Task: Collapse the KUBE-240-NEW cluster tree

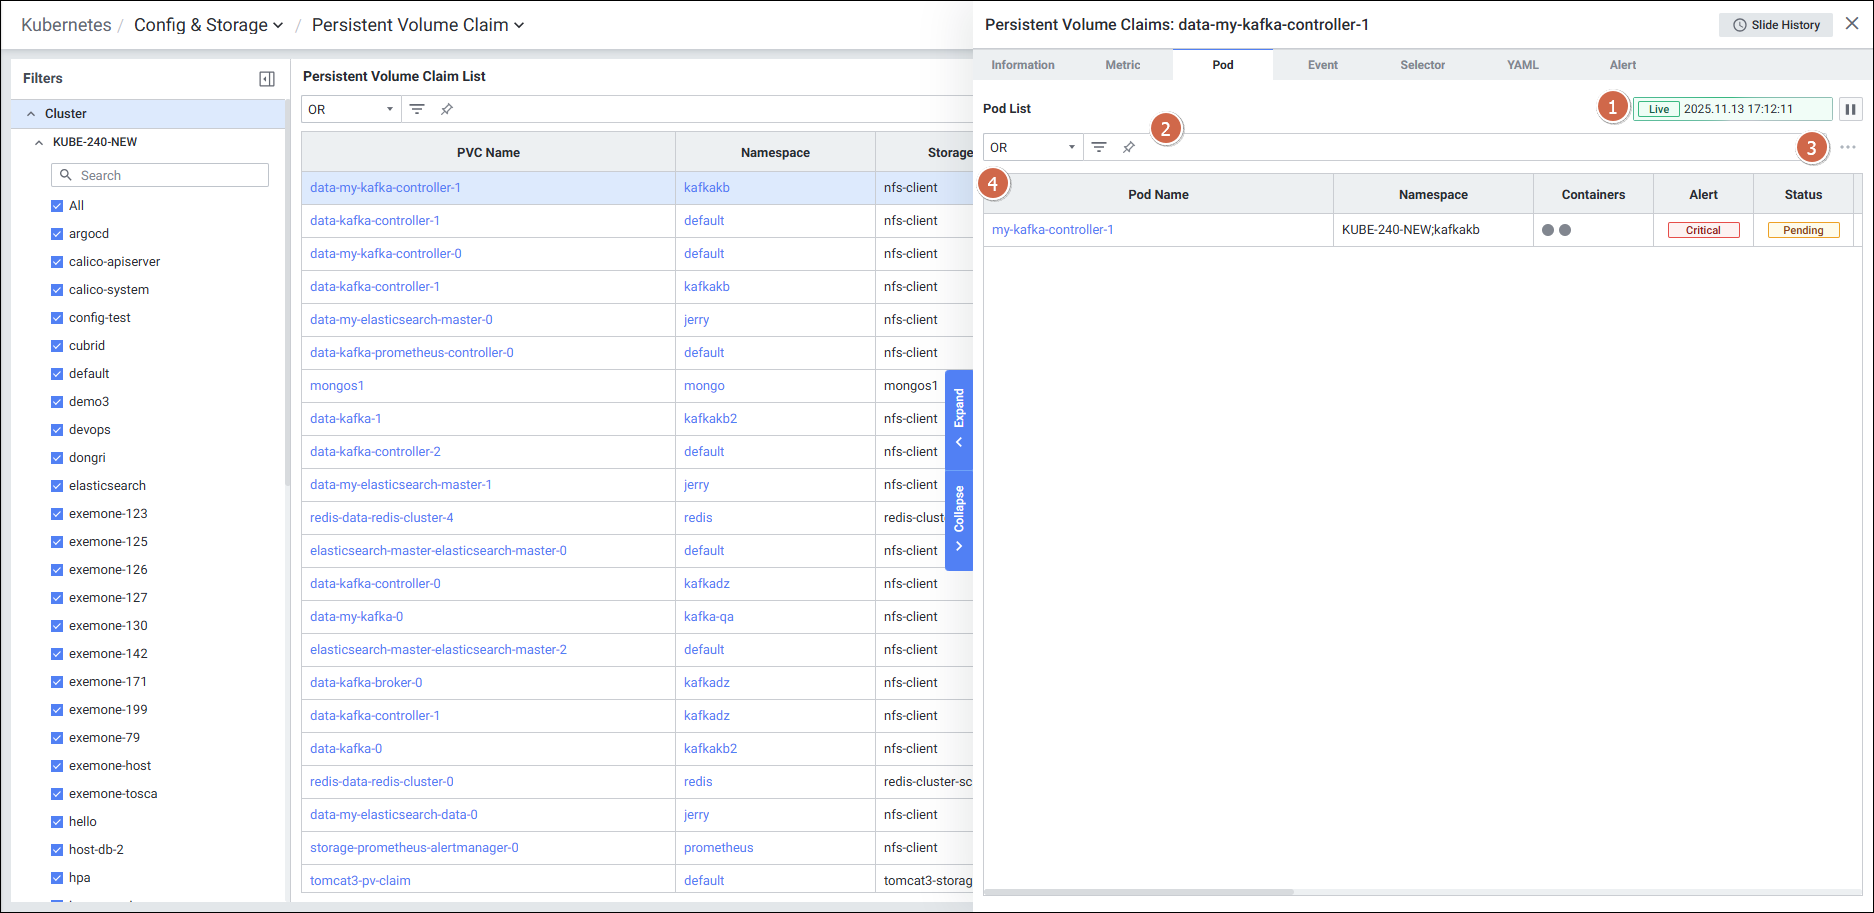Action: (x=39, y=142)
